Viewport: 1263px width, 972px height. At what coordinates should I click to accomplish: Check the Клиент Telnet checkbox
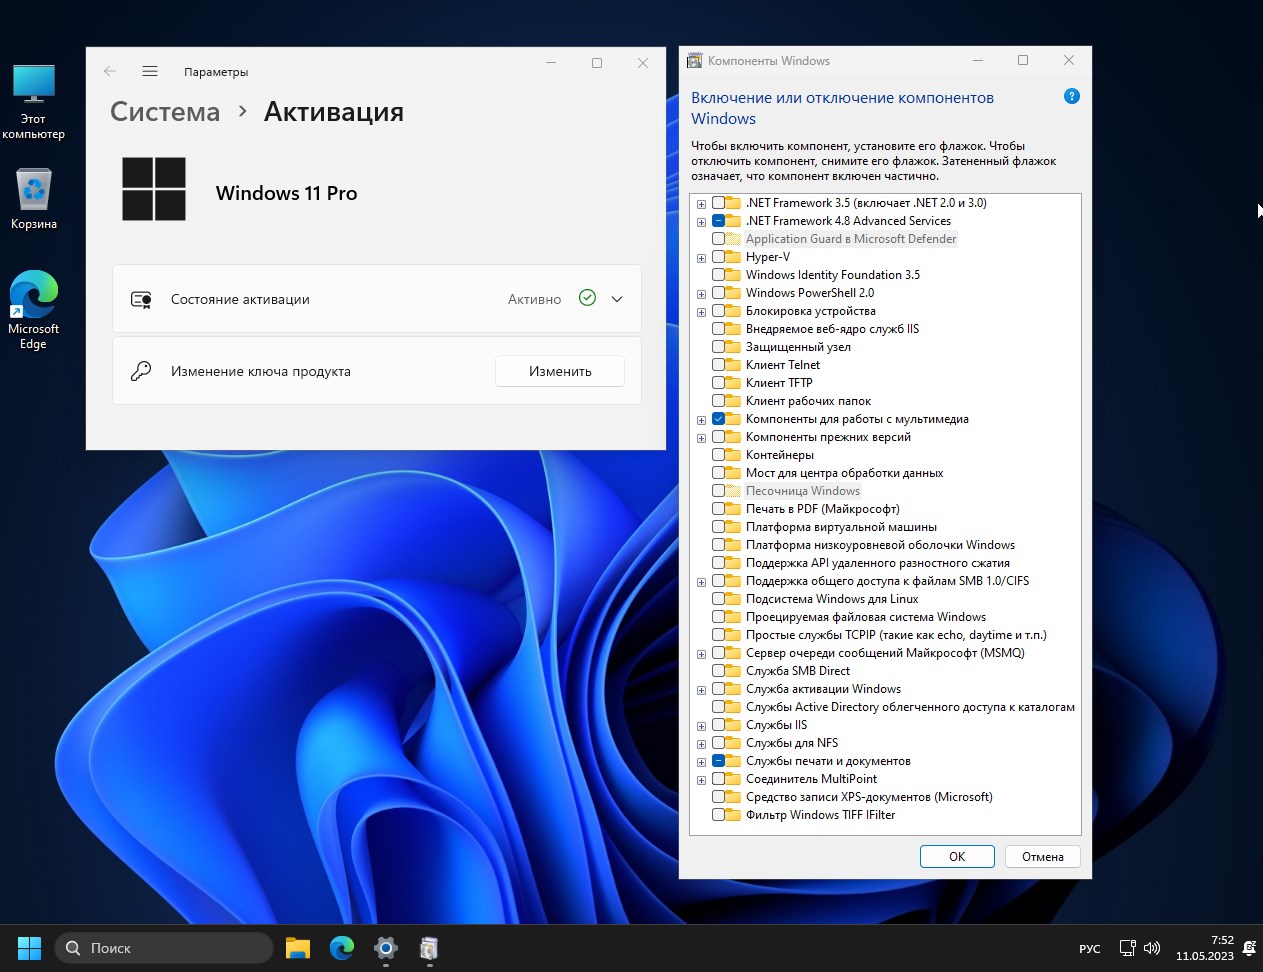click(718, 365)
